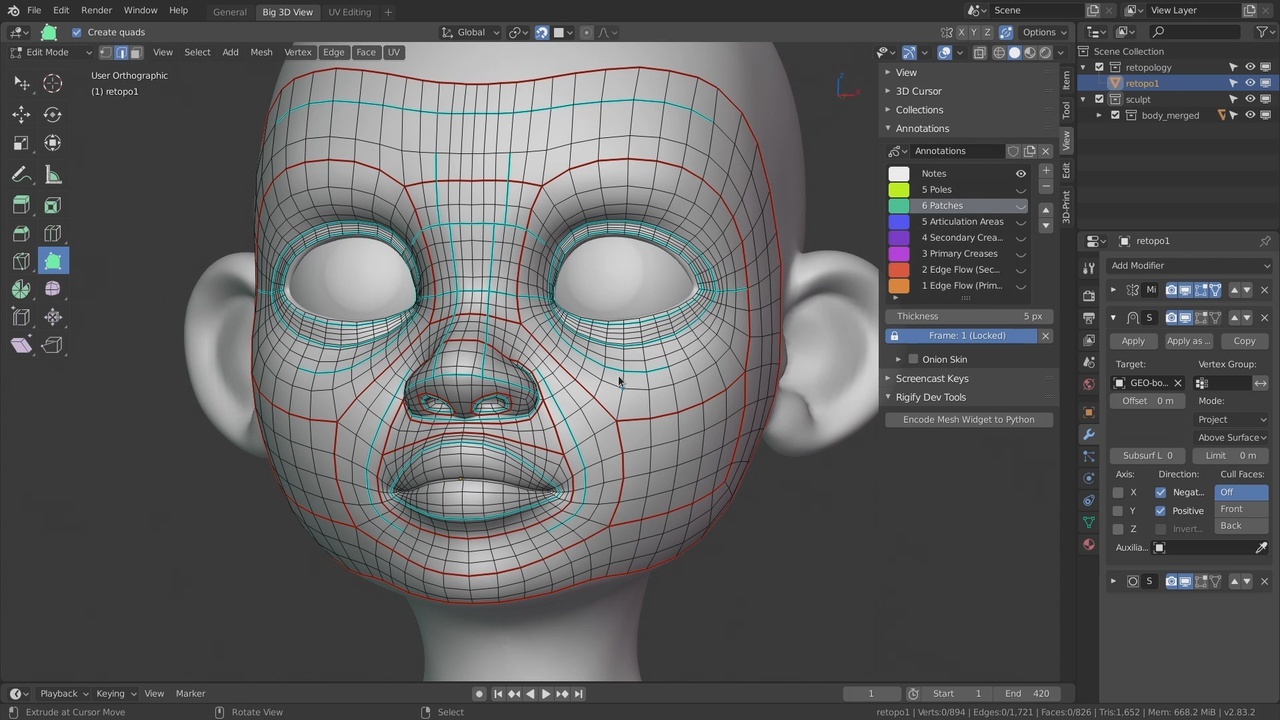Image resolution: width=1280 pixels, height=720 pixels.
Task: Toggle visibility of the sculpt collection
Action: [1249, 99]
